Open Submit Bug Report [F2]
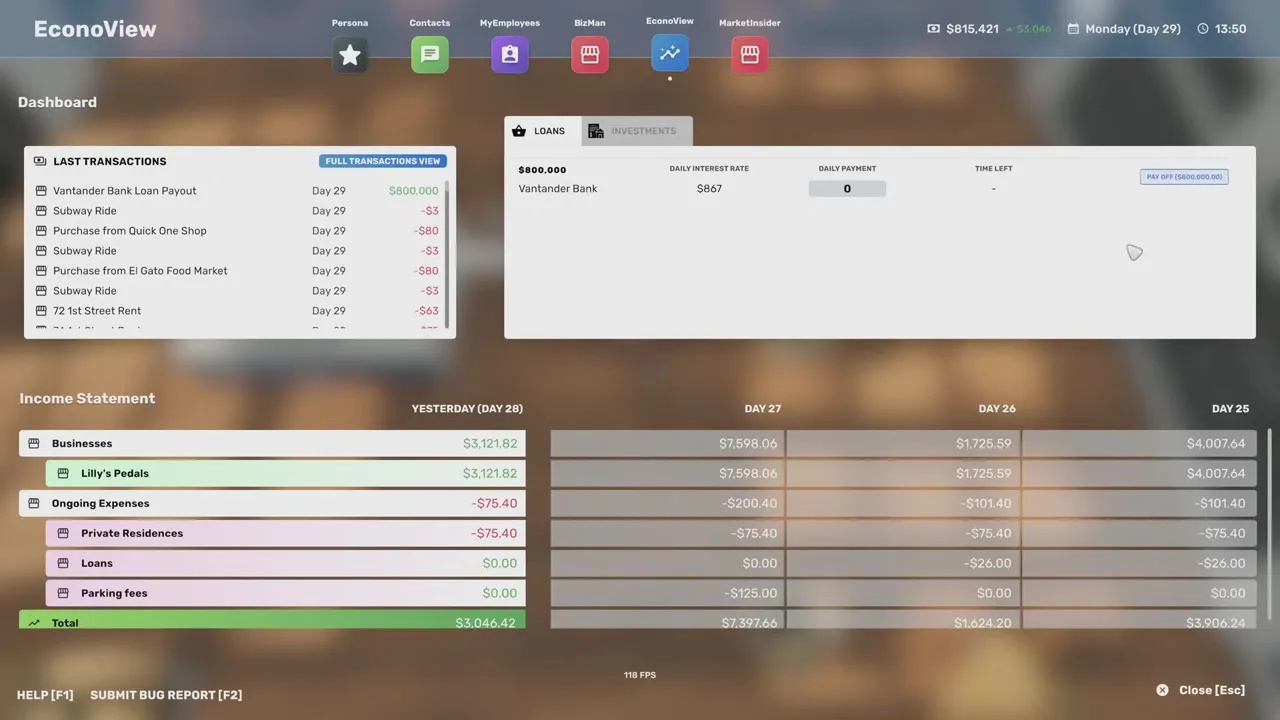 click(166, 695)
